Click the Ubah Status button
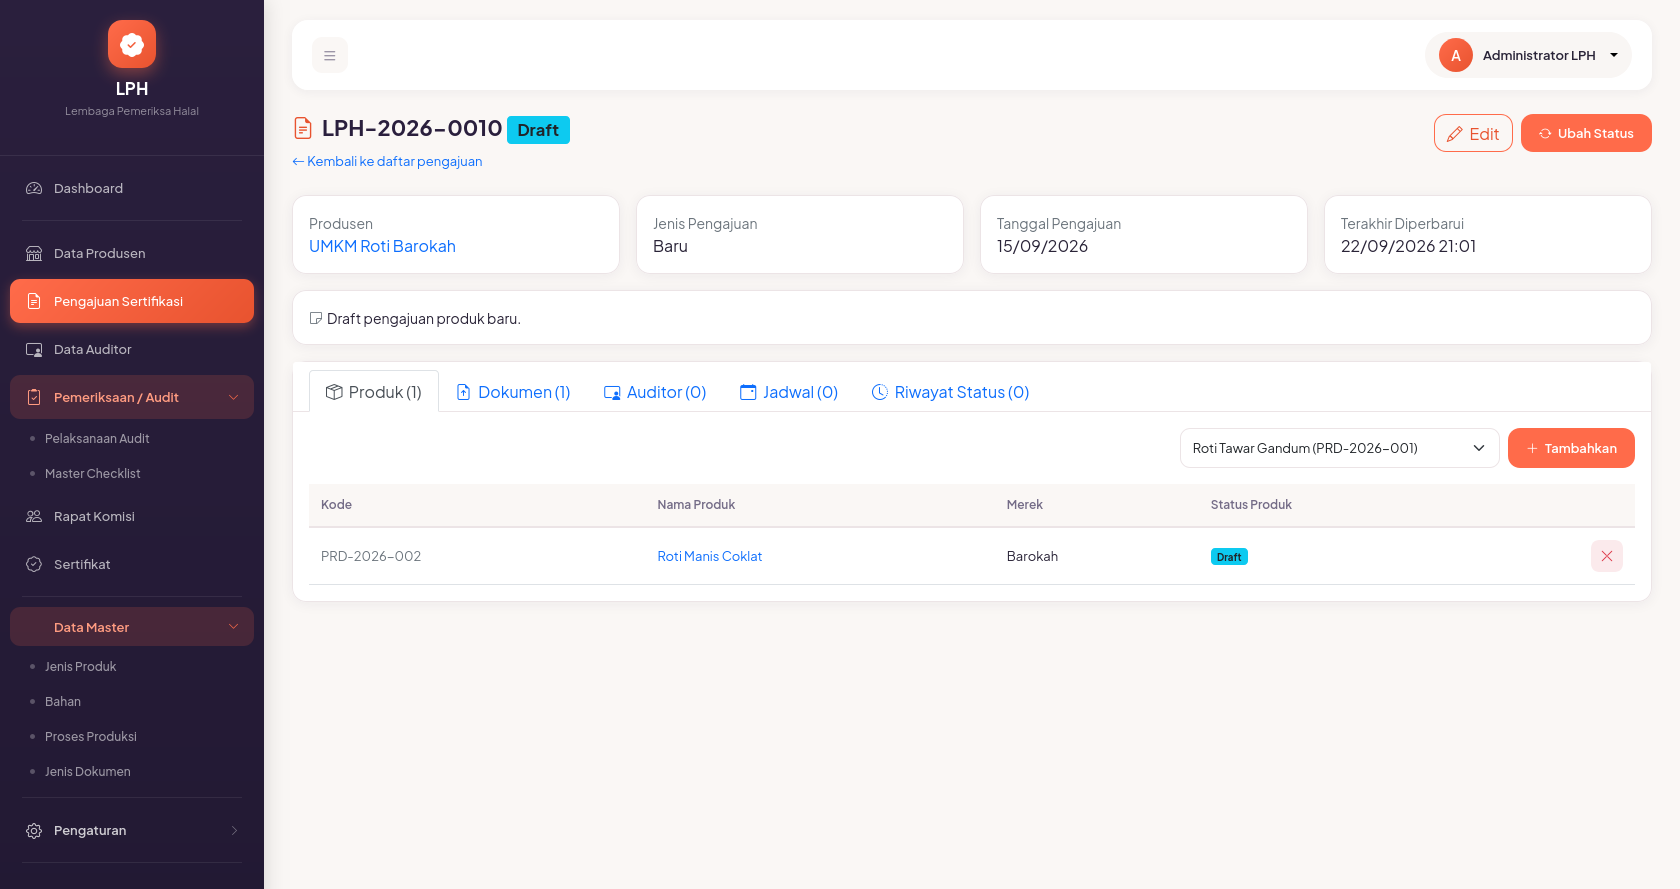 1586,133
